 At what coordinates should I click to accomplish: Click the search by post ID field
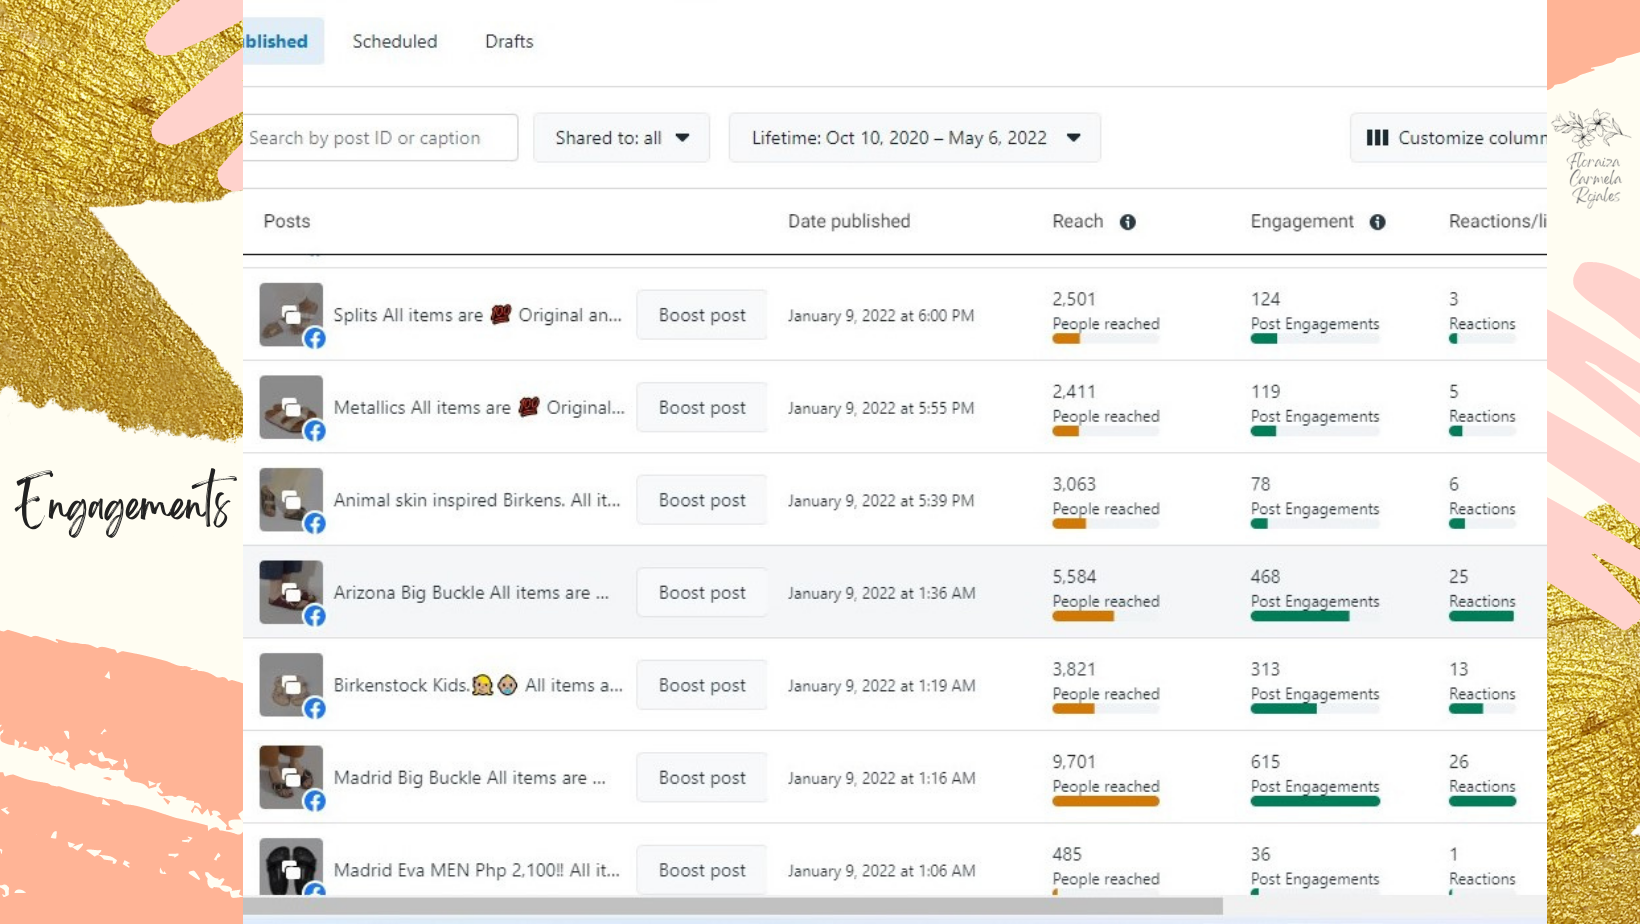[x=378, y=138]
